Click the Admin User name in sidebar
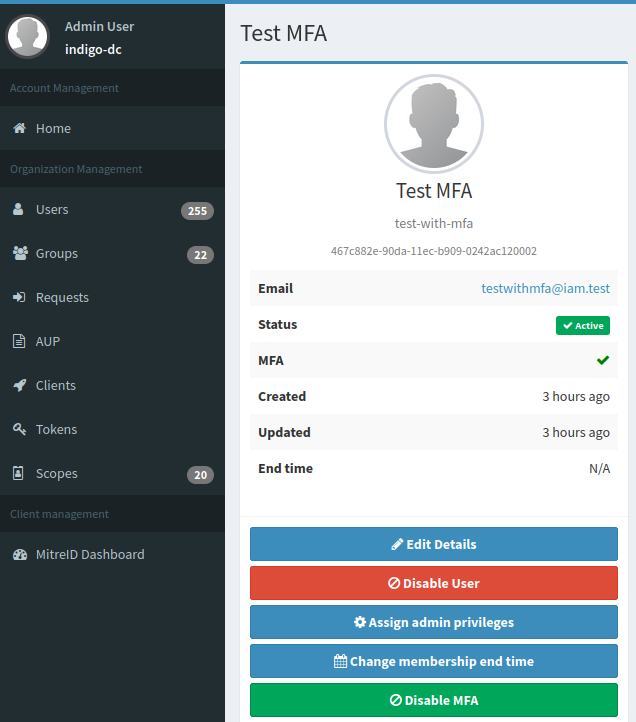 (99, 26)
